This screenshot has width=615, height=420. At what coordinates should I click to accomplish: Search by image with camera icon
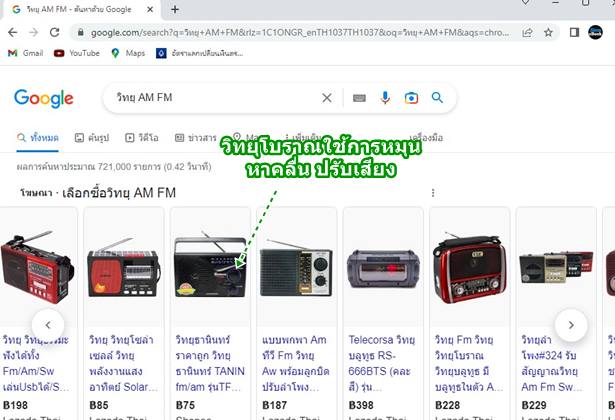pos(411,98)
